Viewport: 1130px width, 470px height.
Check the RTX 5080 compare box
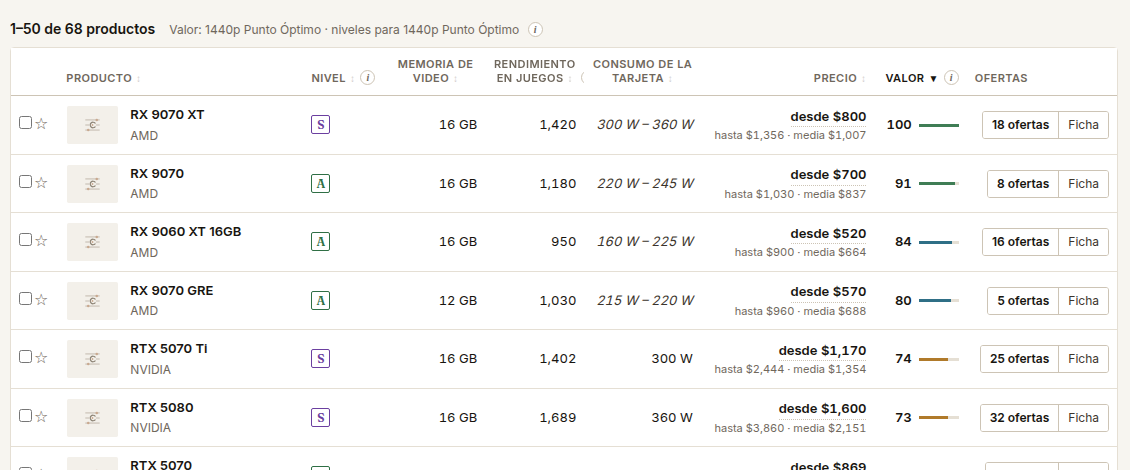pyautogui.click(x=25, y=415)
